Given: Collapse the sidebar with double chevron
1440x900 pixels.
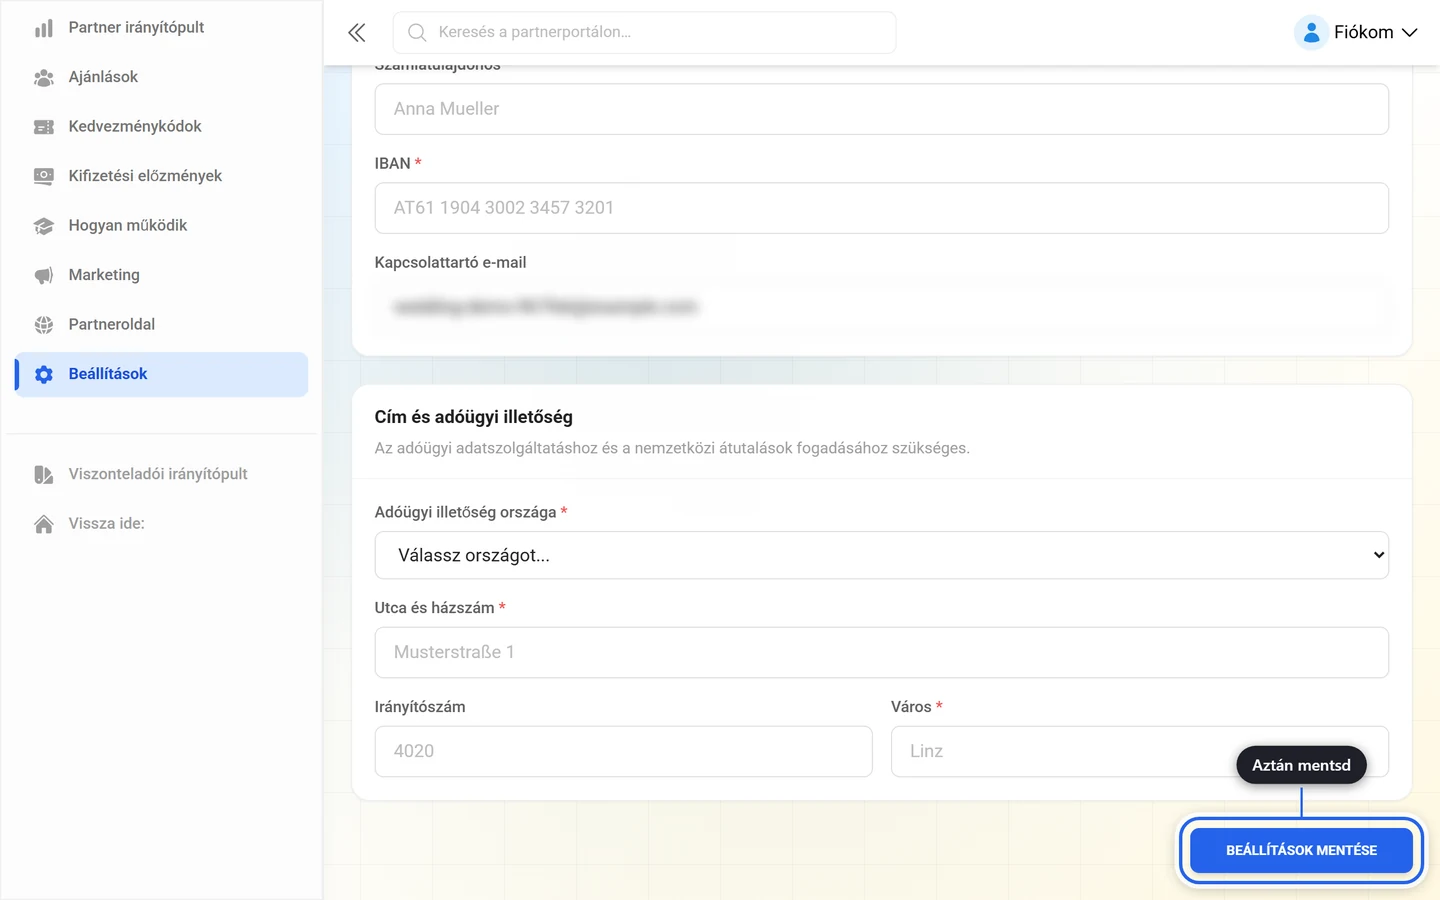Looking at the screenshot, I should coord(357,33).
